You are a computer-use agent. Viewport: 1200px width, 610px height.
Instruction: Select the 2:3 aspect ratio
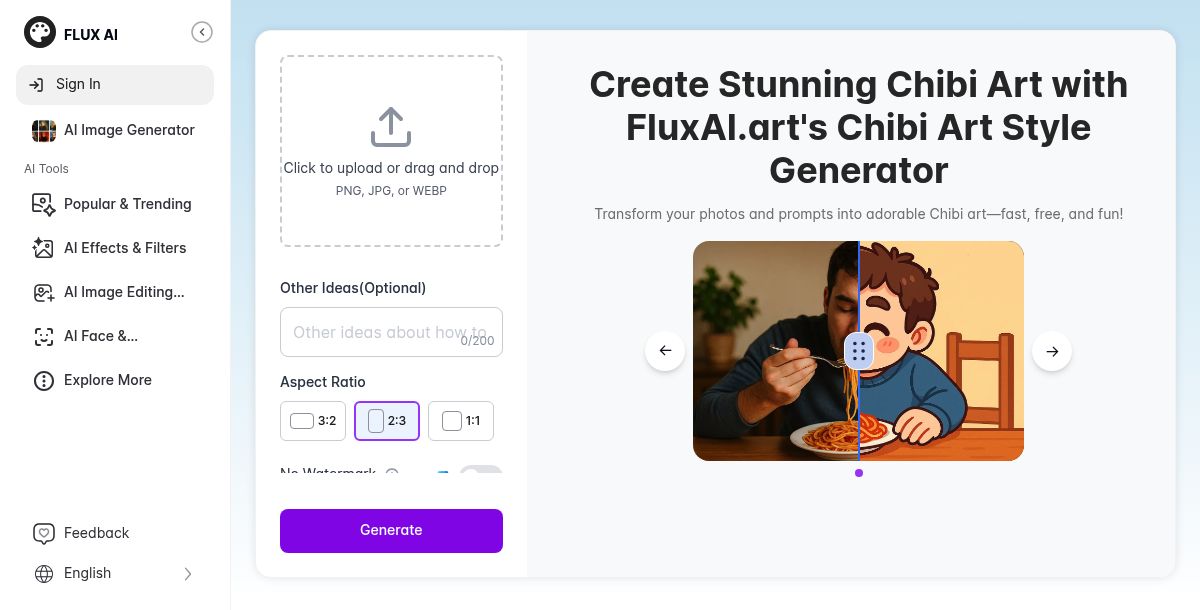click(386, 421)
